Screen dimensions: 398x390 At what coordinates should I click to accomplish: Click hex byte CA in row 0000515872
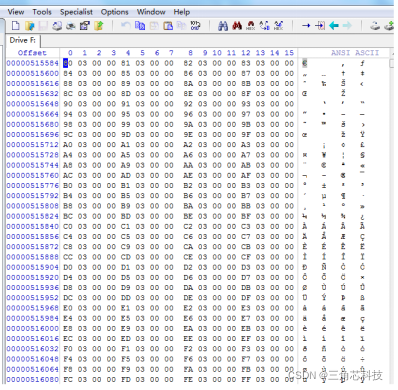point(188,247)
